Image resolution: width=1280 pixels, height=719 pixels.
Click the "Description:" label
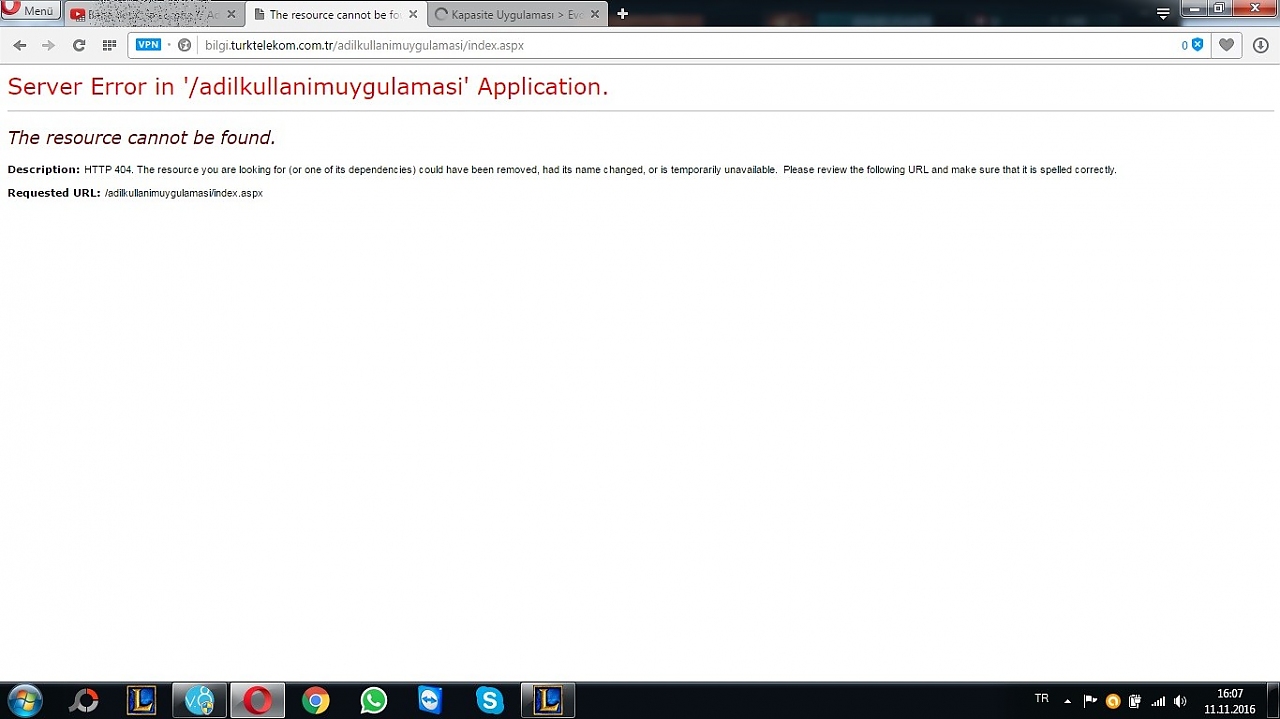(44, 170)
